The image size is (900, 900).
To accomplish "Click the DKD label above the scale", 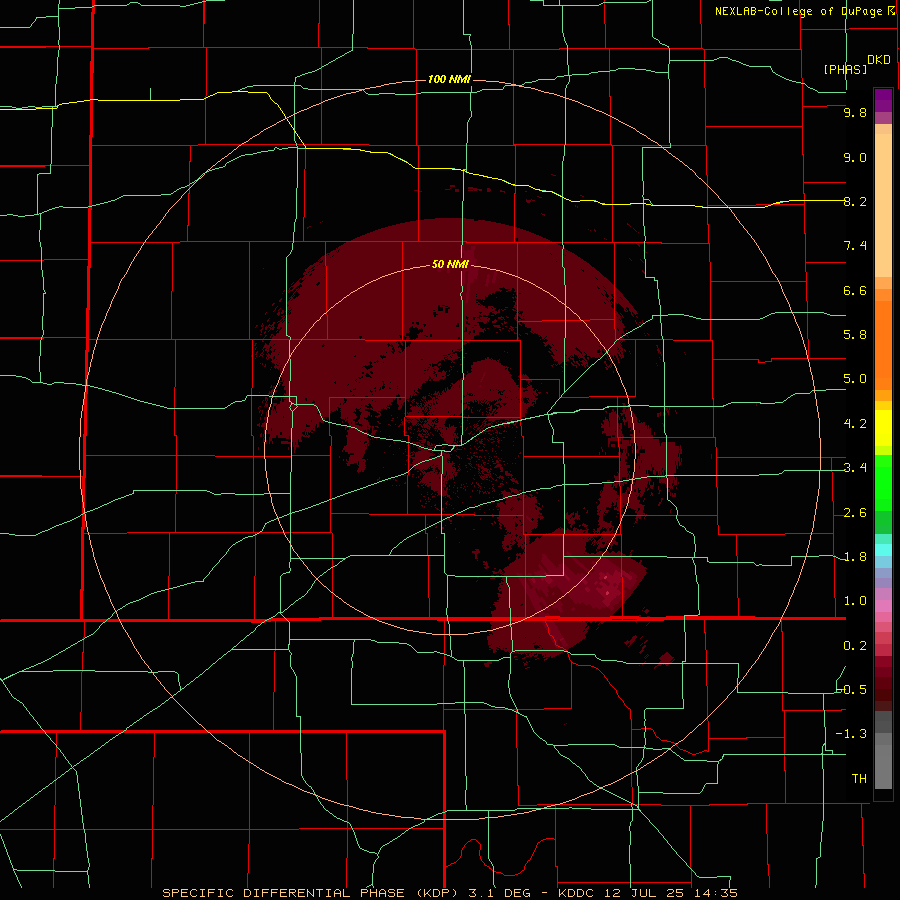I will click(878, 60).
